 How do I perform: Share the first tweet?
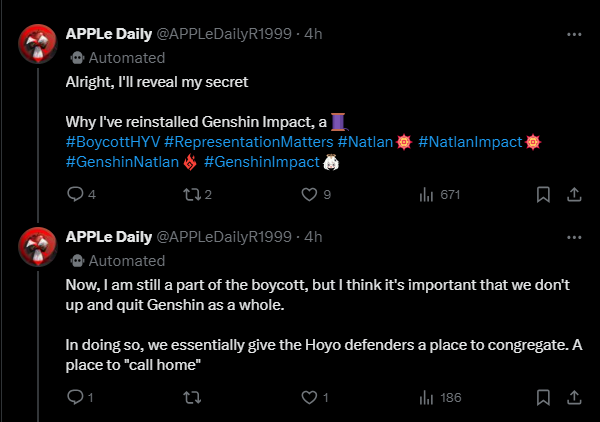574,194
